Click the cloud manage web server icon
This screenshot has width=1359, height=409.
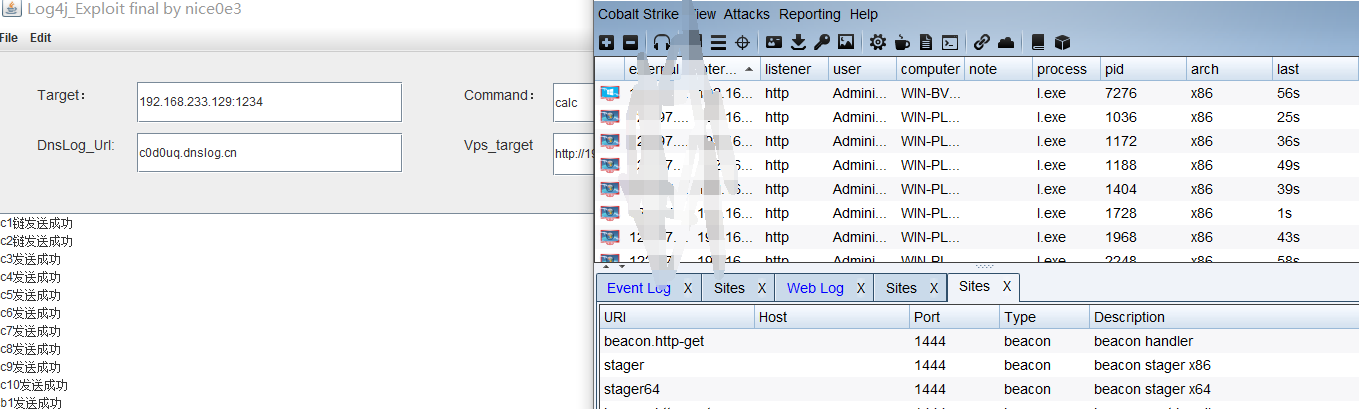pos(1006,42)
